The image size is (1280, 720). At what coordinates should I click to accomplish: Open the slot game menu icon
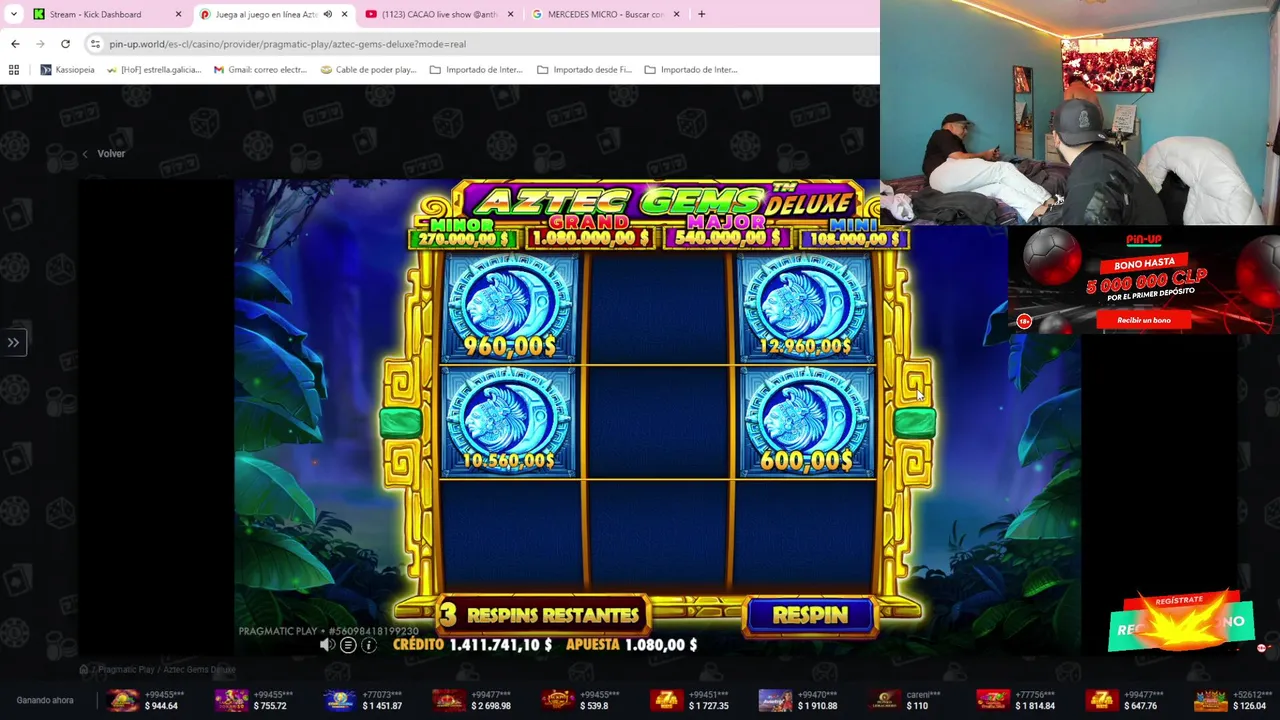pyautogui.click(x=348, y=645)
